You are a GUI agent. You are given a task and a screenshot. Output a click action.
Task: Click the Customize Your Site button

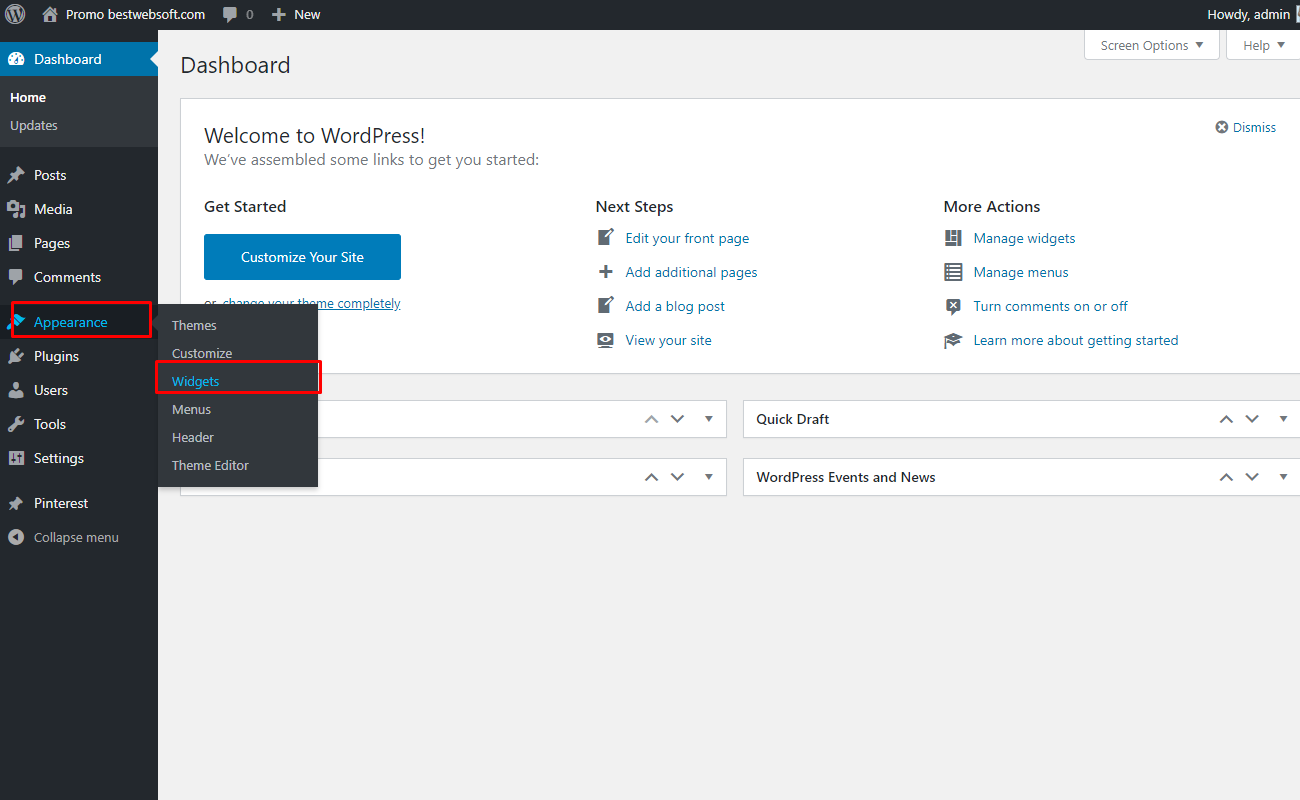point(302,257)
